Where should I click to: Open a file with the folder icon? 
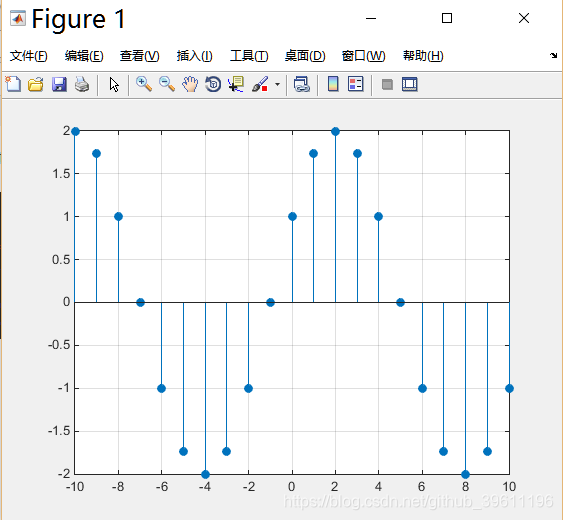pos(36,84)
